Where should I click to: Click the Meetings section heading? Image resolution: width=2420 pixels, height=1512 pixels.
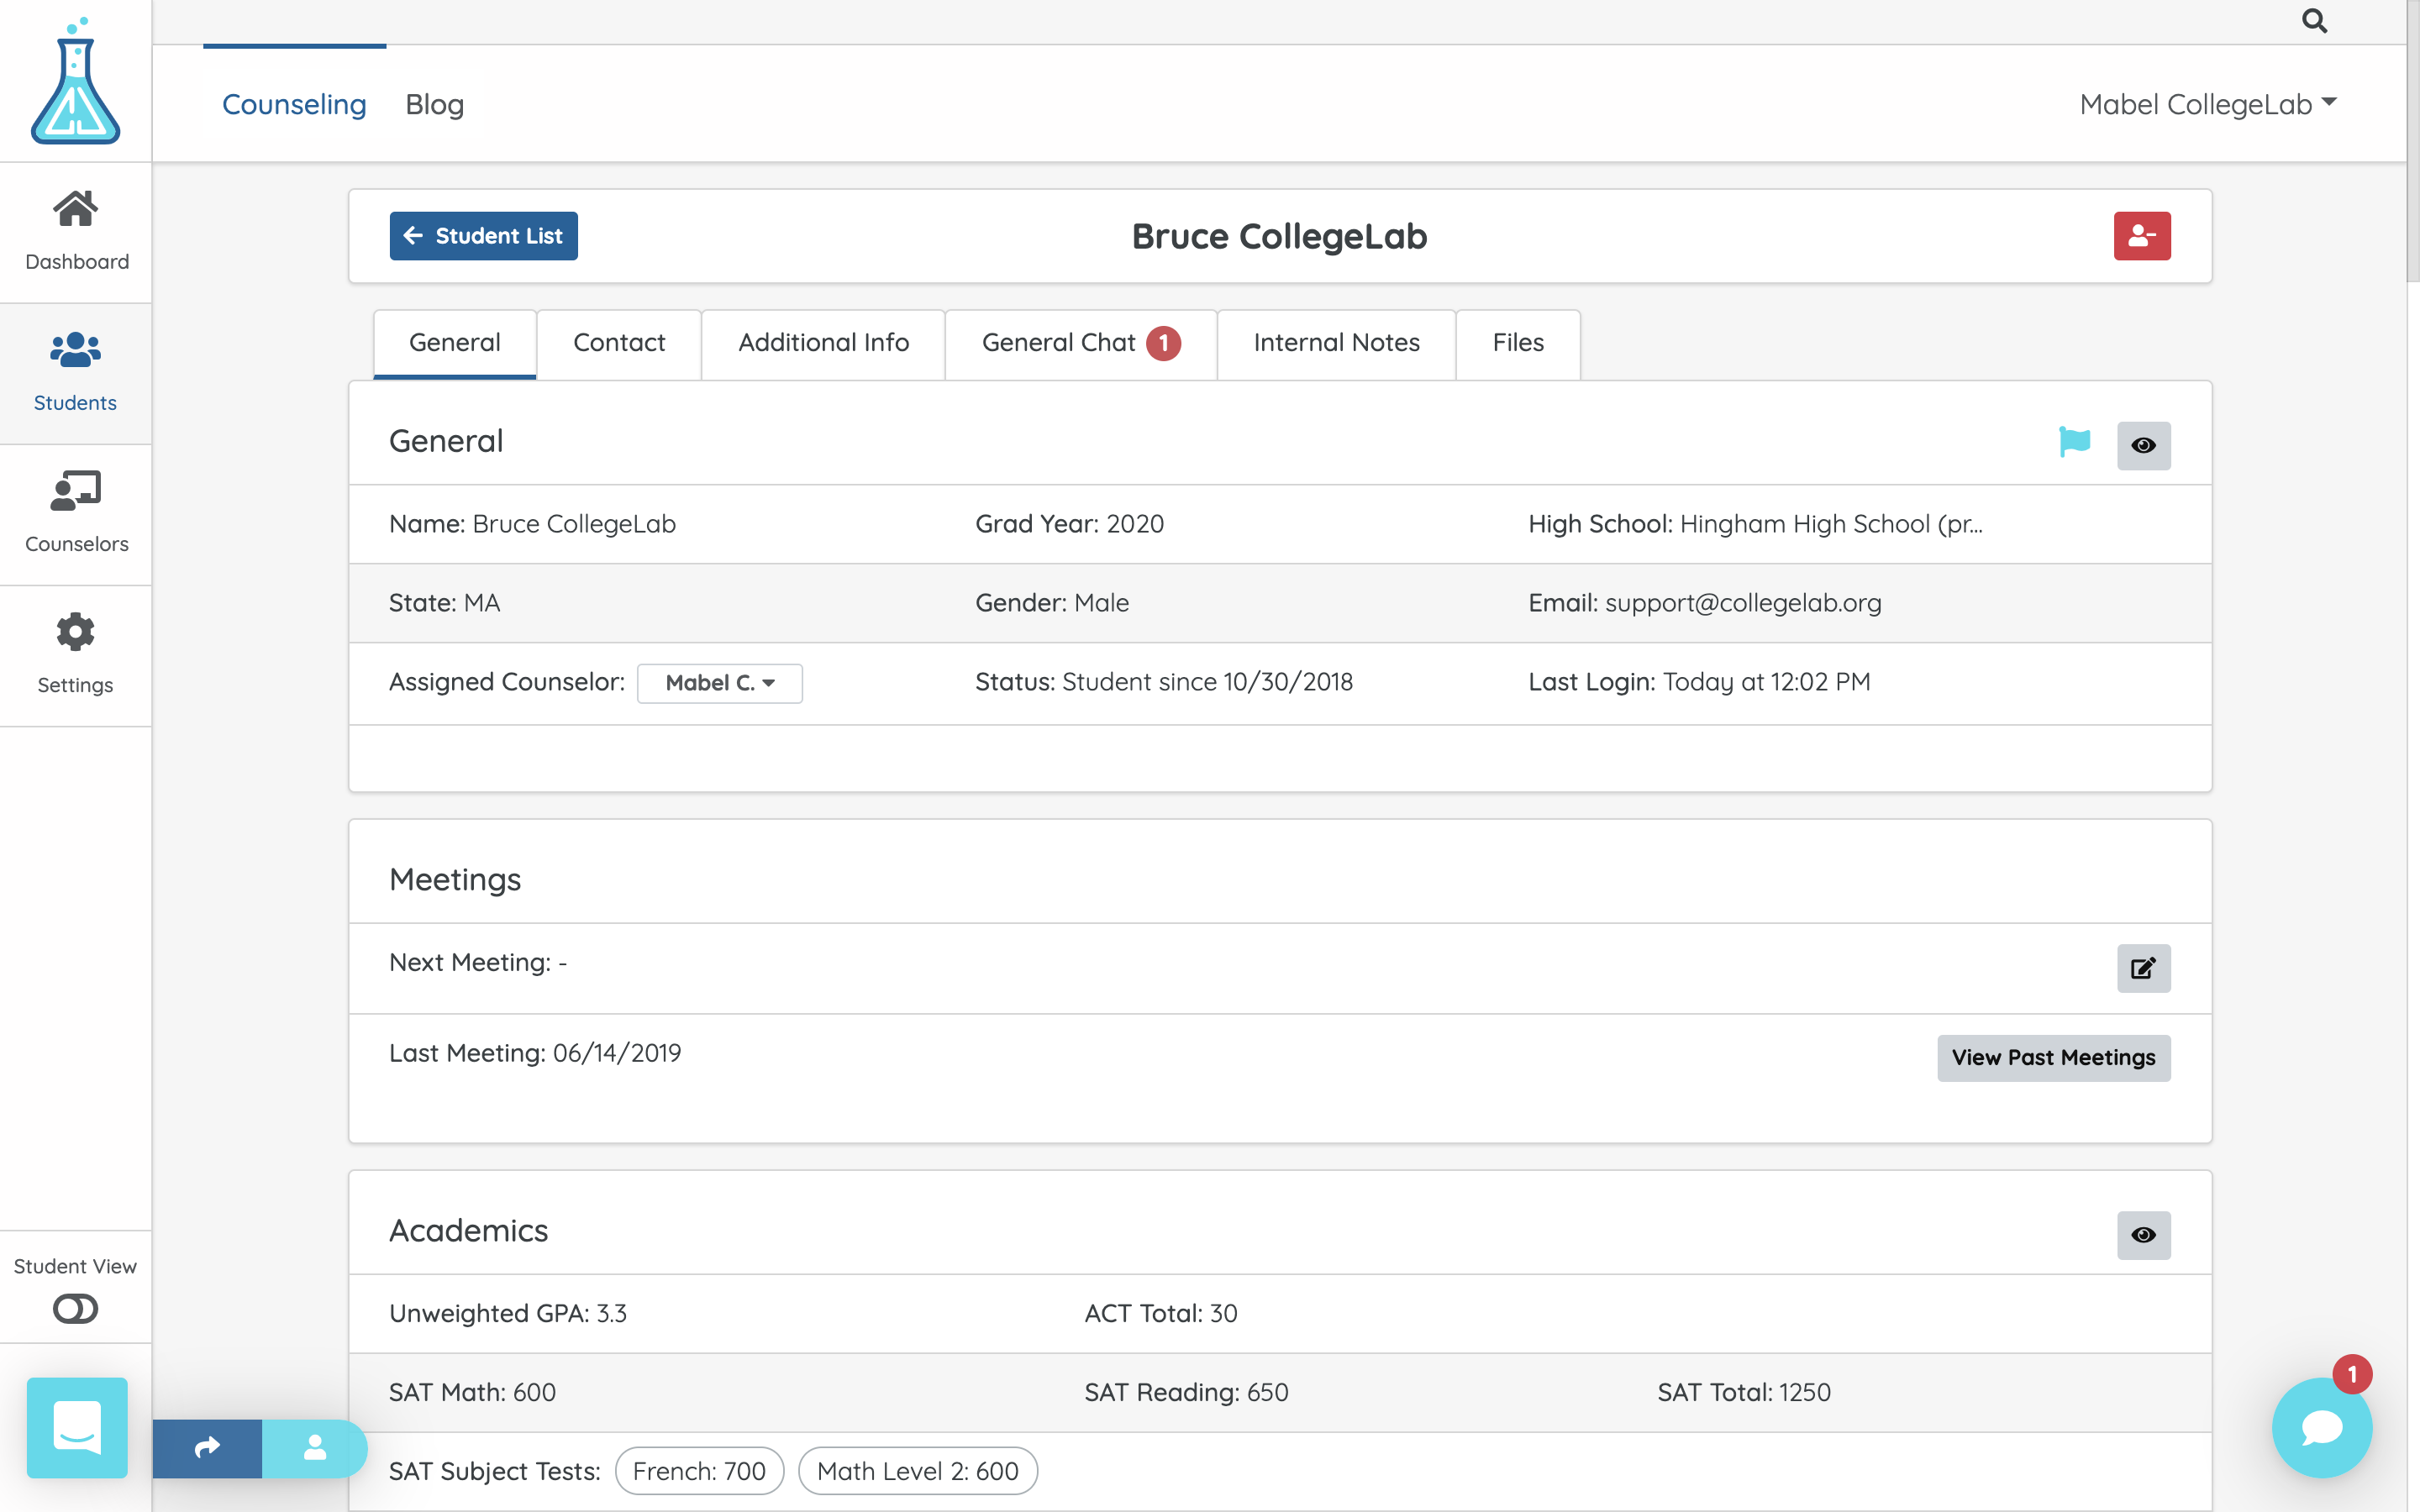click(x=455, y=879)
